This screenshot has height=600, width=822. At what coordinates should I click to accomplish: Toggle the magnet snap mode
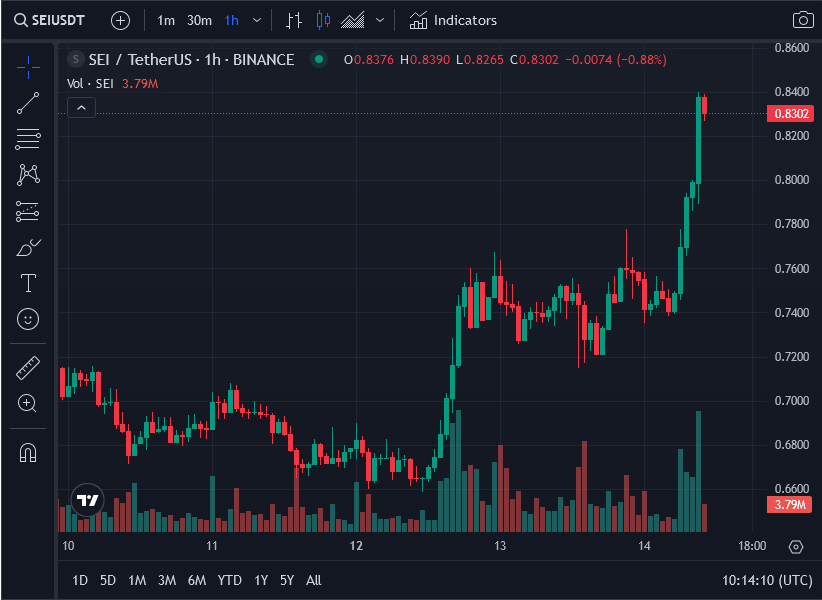tap(28, 453)
